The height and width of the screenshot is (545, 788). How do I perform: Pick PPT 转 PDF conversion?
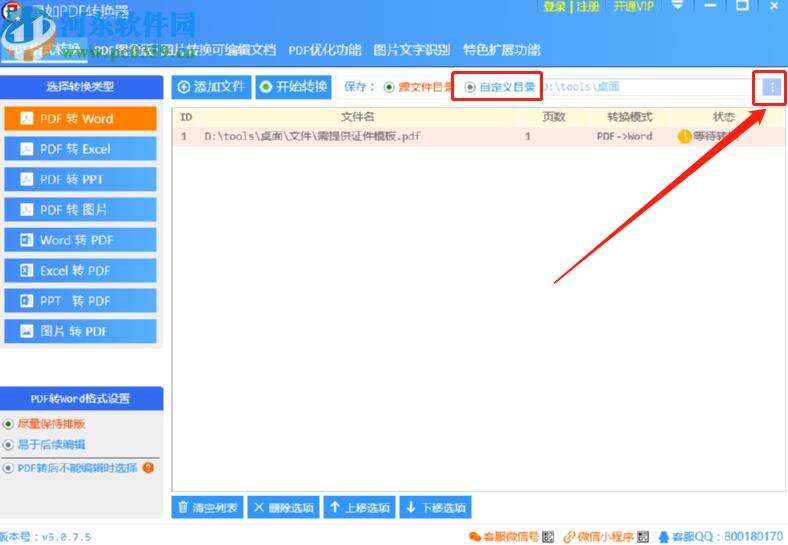[x=80, y=301]
